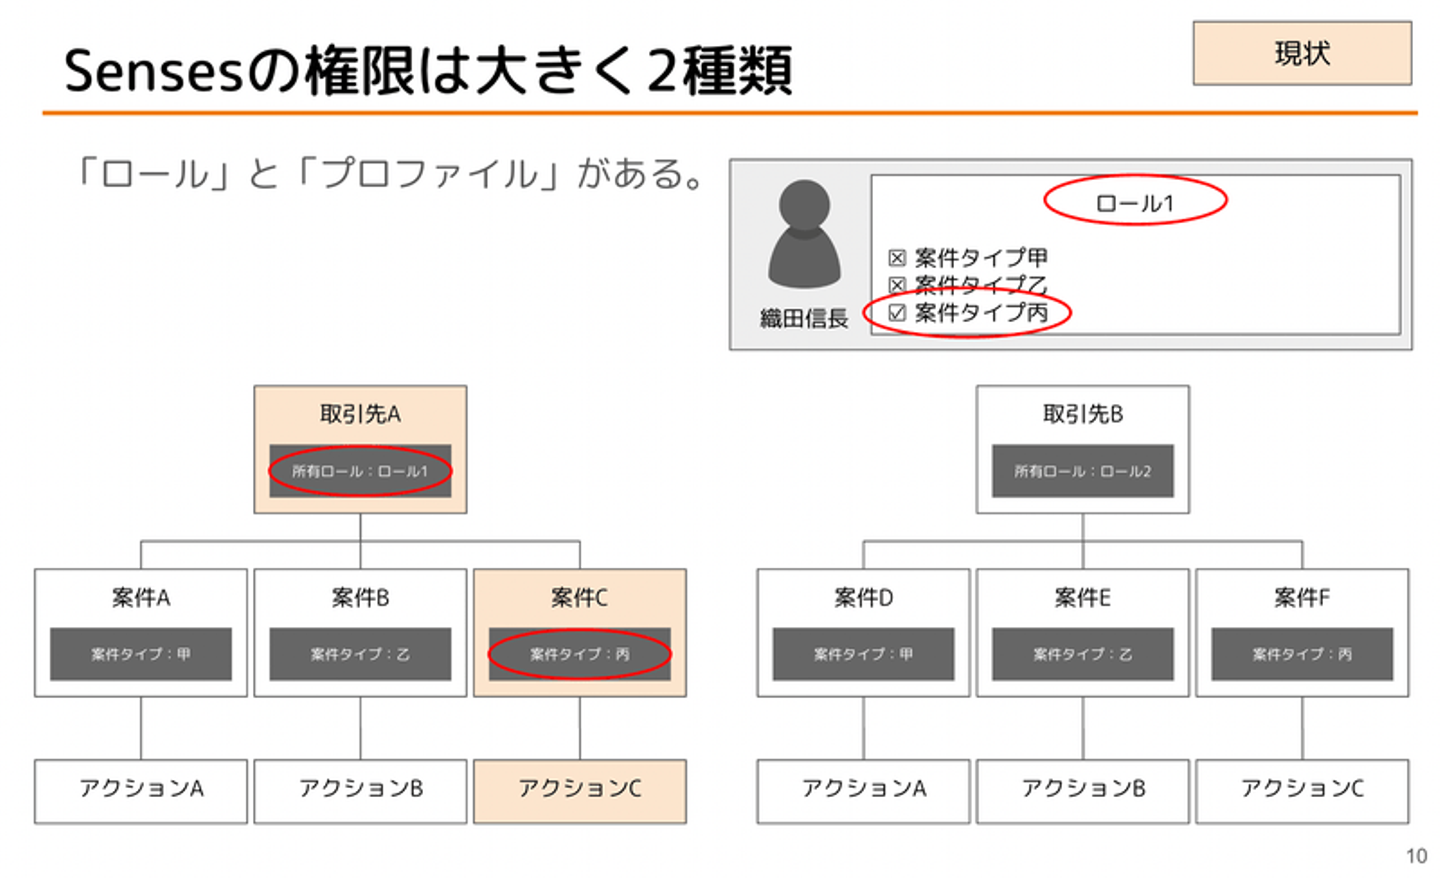1440x878 pixels.
Task: Click 案件タイプ:丙 tag inside 案件C
Action: coord(579,654)
